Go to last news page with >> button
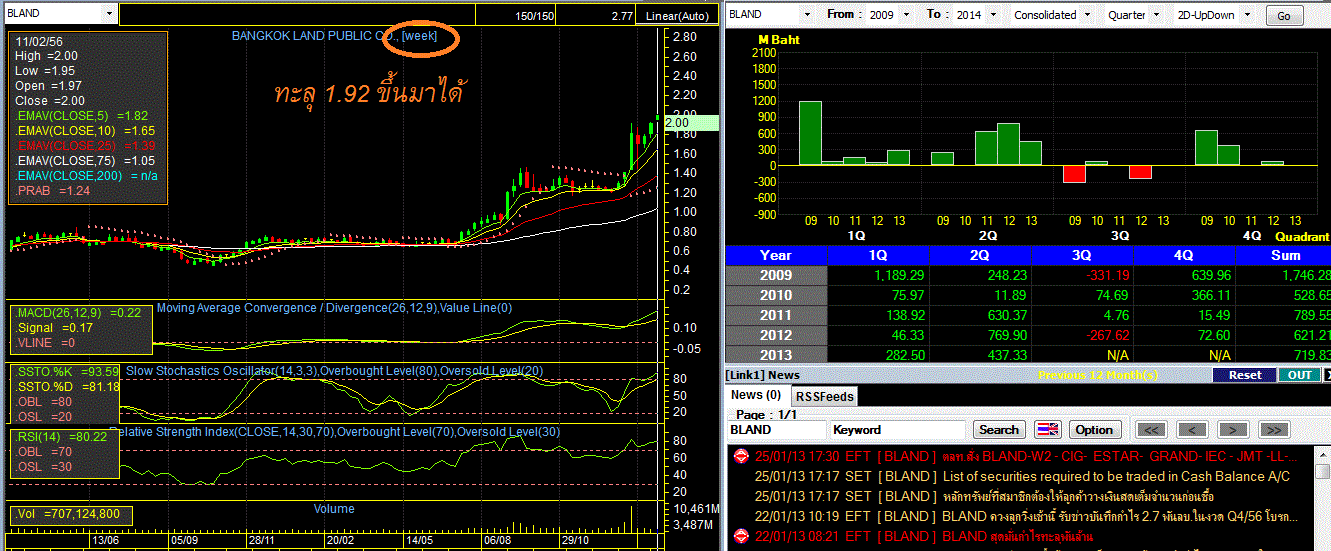This screenshot has width=1331, height=551. (x=1273, y=430)
